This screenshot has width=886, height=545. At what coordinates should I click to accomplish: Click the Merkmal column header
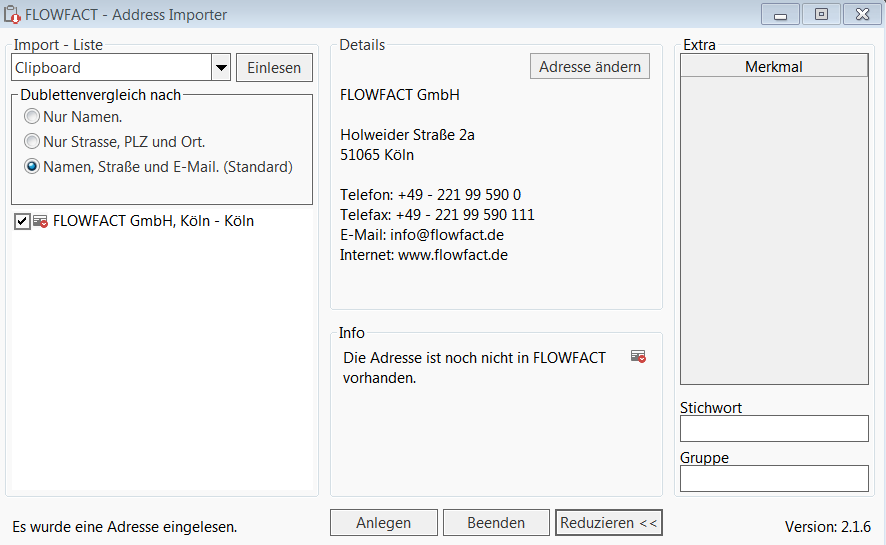click(774, 67)
